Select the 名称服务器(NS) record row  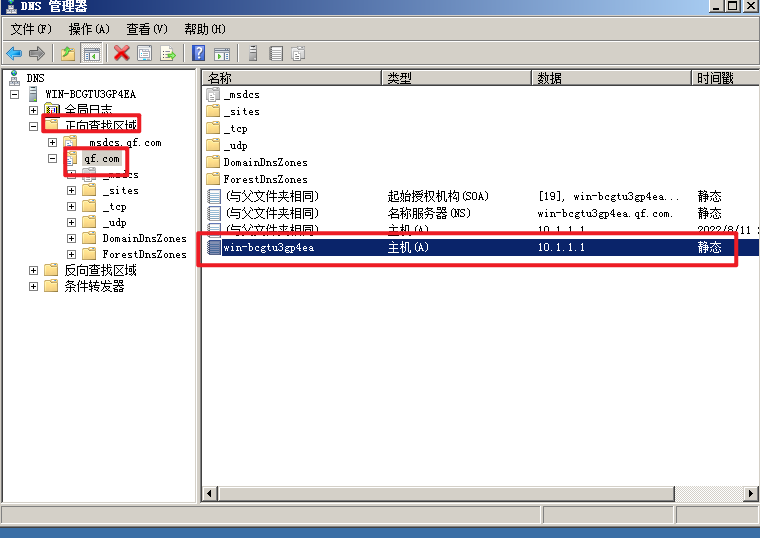pyautogui.click(x=480, y=213)
